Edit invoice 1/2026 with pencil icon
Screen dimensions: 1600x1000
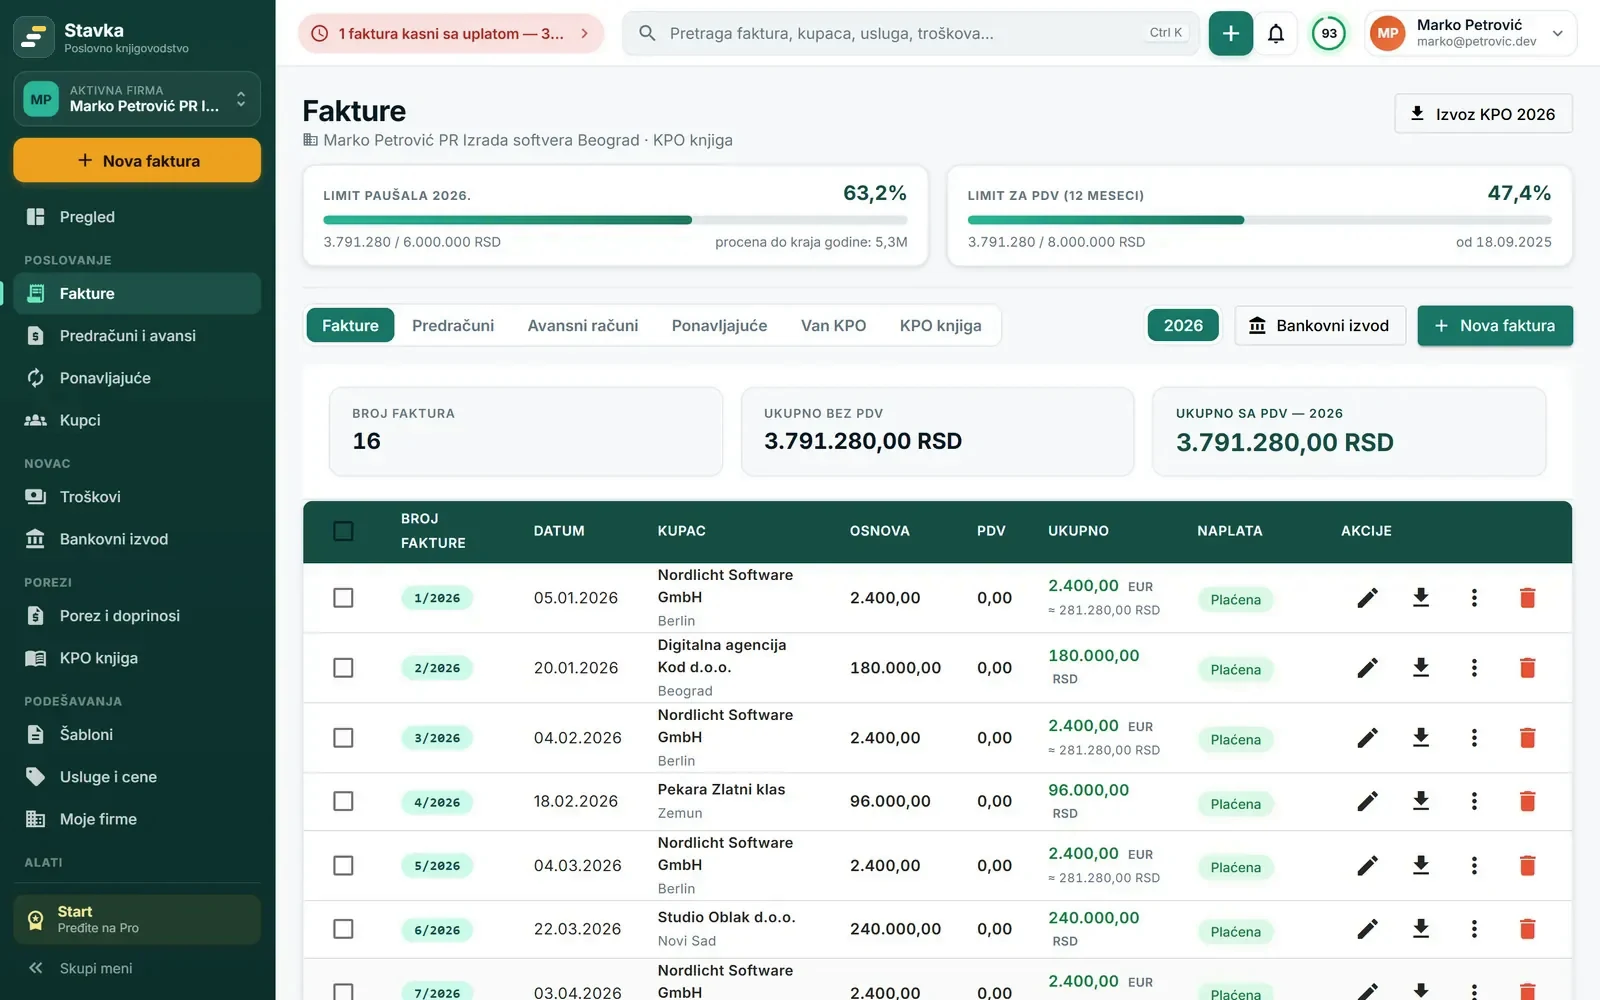click(x=1367, y=598)
